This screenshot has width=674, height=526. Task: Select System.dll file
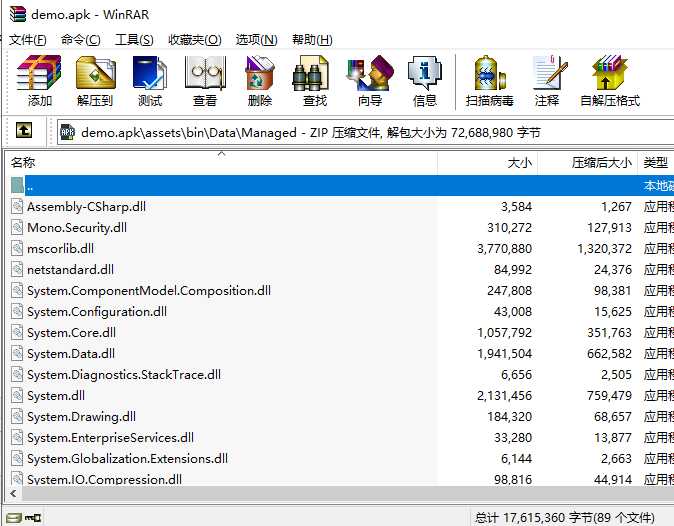[x=340, y=395]
